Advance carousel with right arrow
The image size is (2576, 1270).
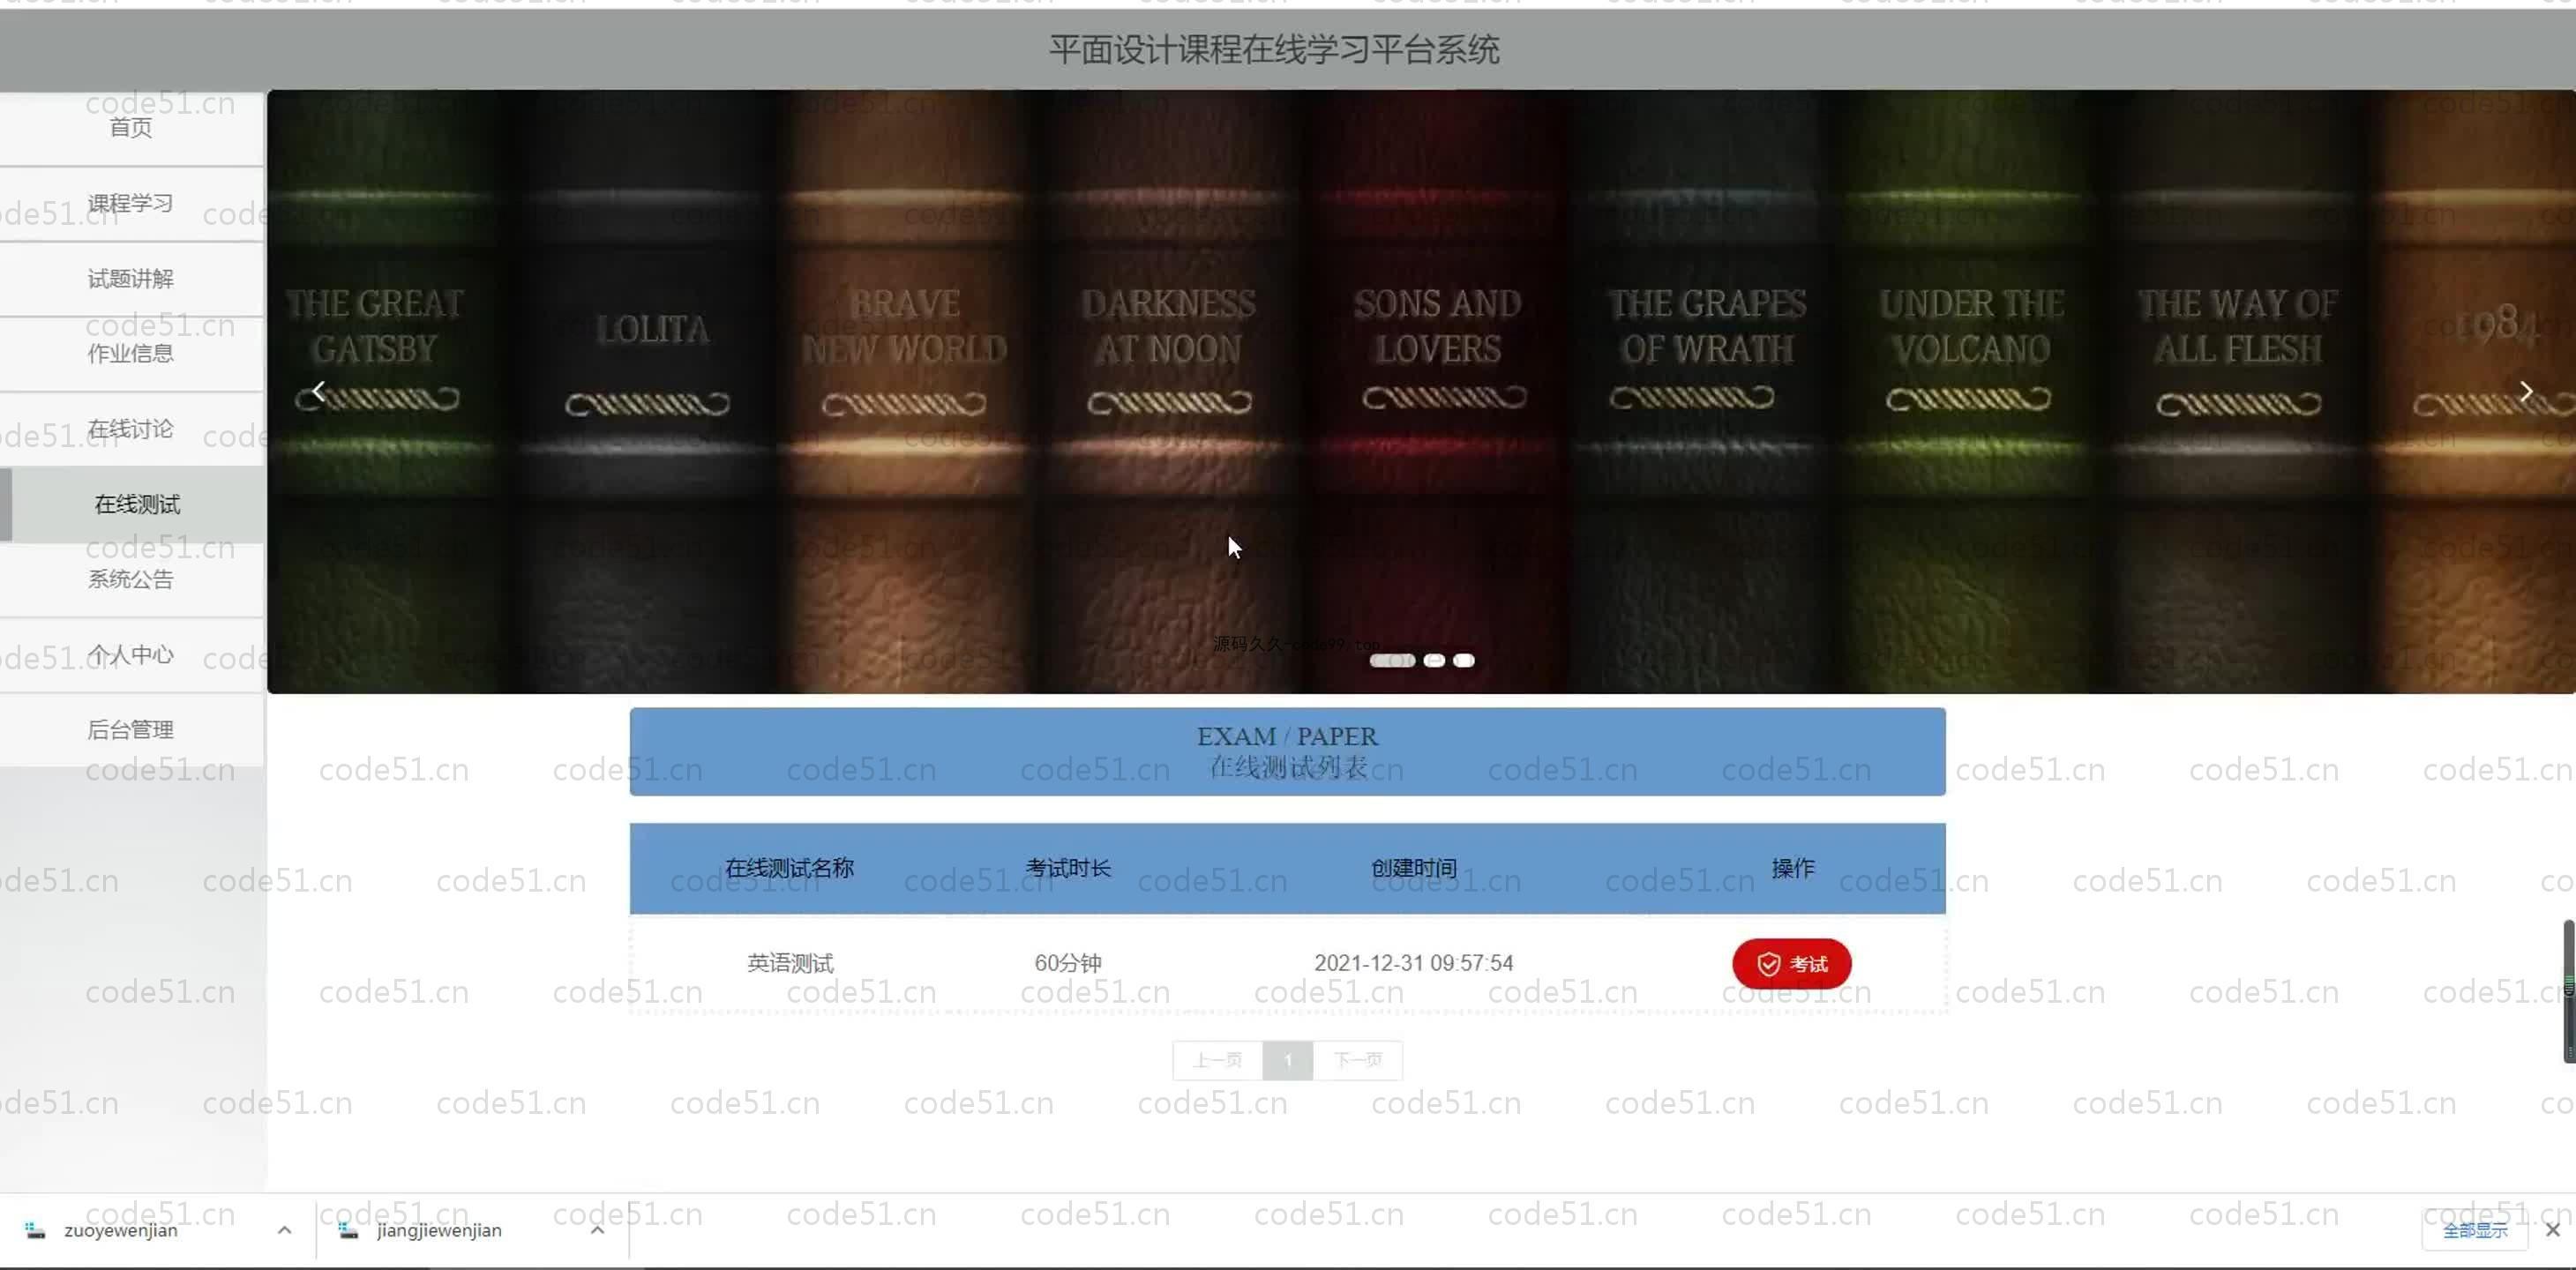[x=2525, y=391]
